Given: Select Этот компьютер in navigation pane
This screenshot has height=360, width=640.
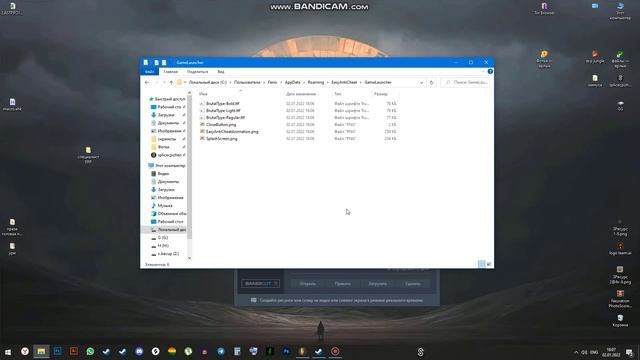Looking at the screenshot, I should [170, 166].
